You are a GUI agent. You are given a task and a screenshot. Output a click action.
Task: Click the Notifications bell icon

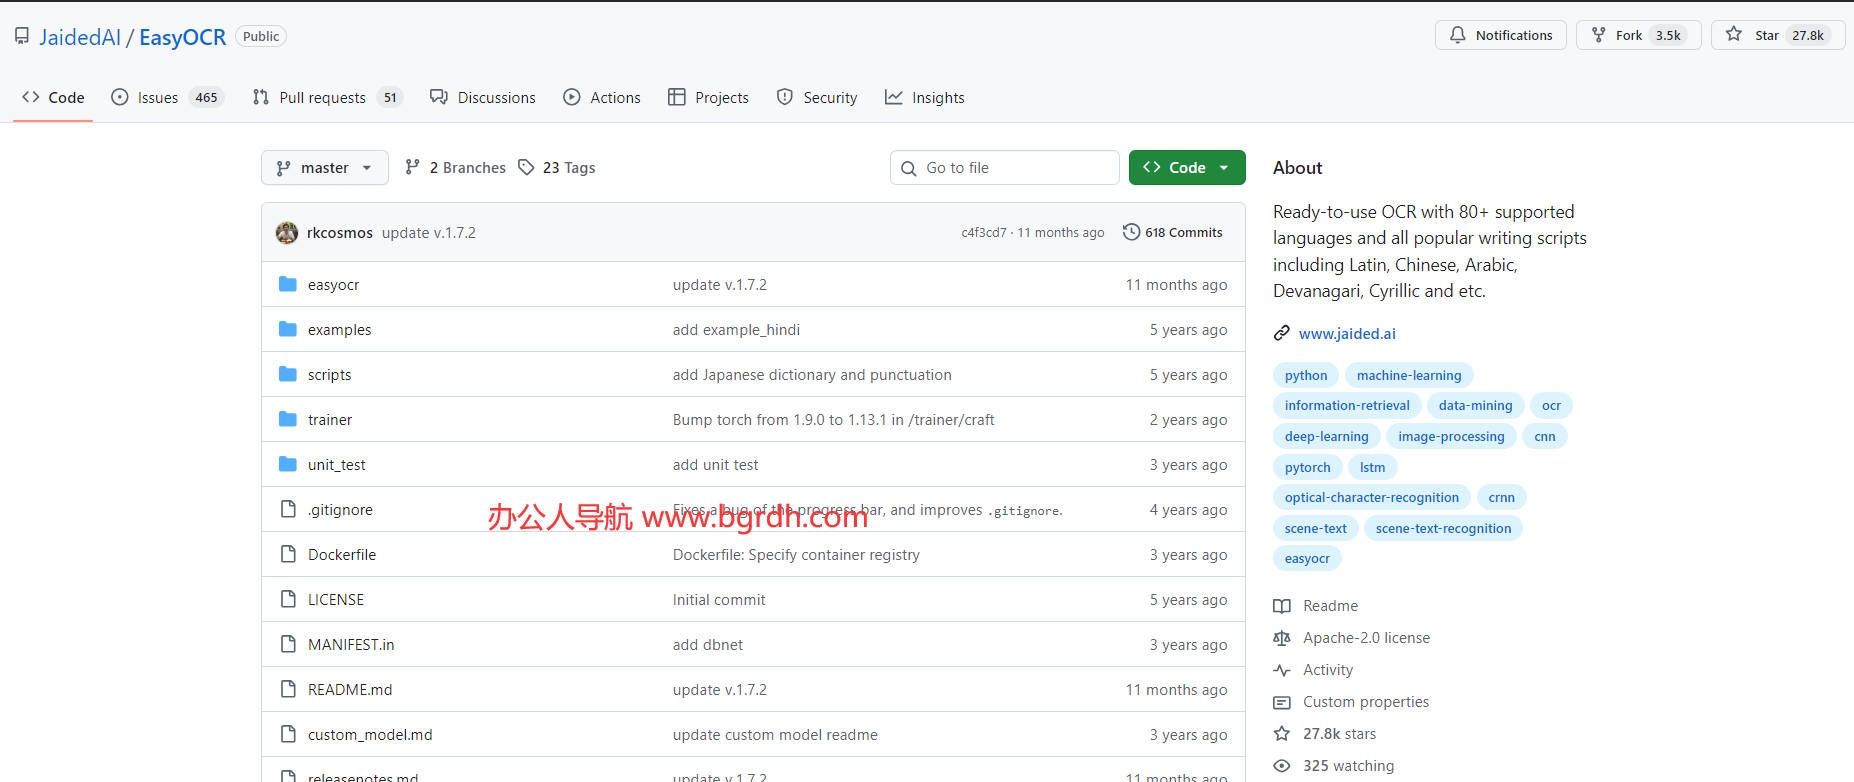tap(1458, 35)
